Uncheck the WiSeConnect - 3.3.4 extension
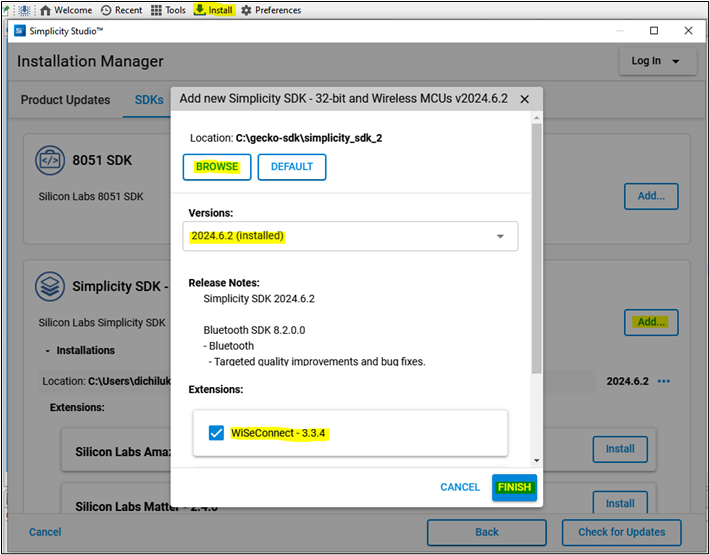The width and height of the screenshot is (710, 555). click(216, 433)
